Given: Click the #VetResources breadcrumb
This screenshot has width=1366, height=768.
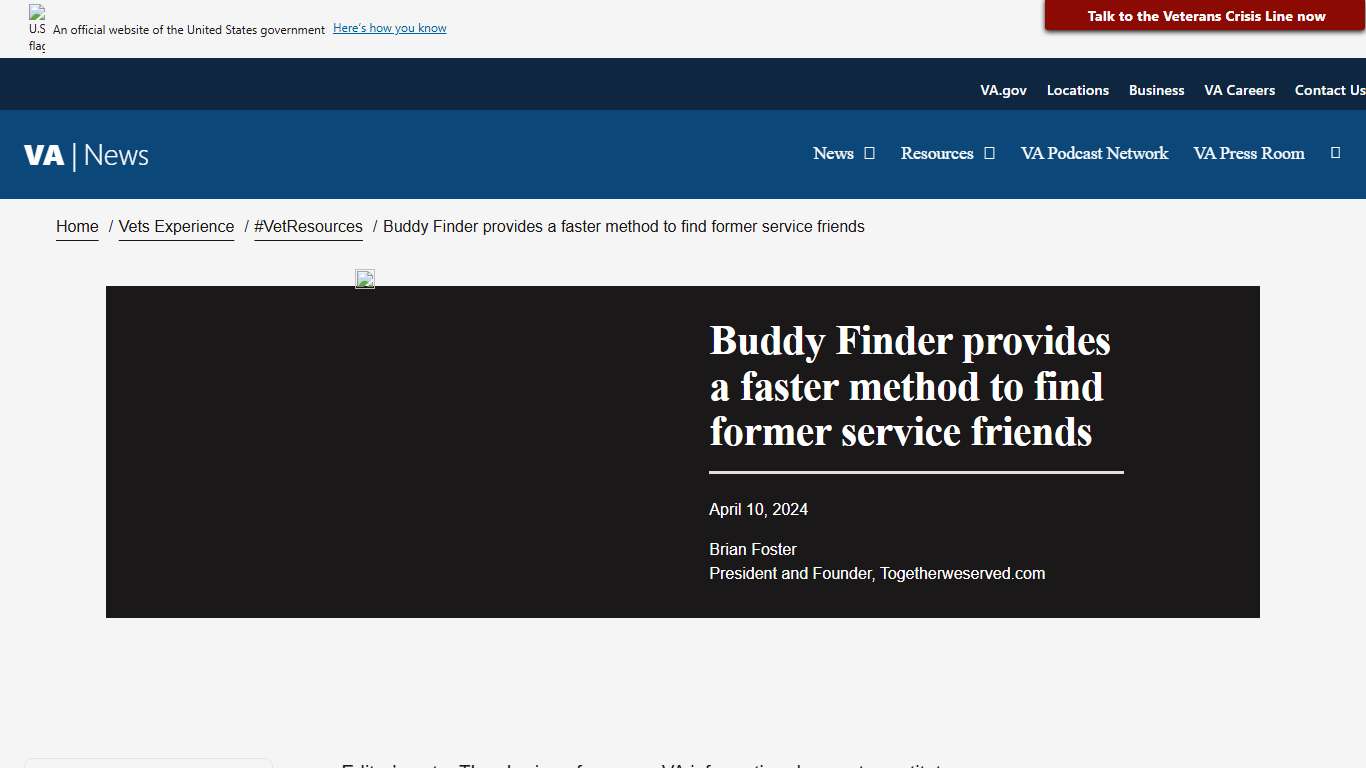Looking at the screenshot, I should coord(308,226).
